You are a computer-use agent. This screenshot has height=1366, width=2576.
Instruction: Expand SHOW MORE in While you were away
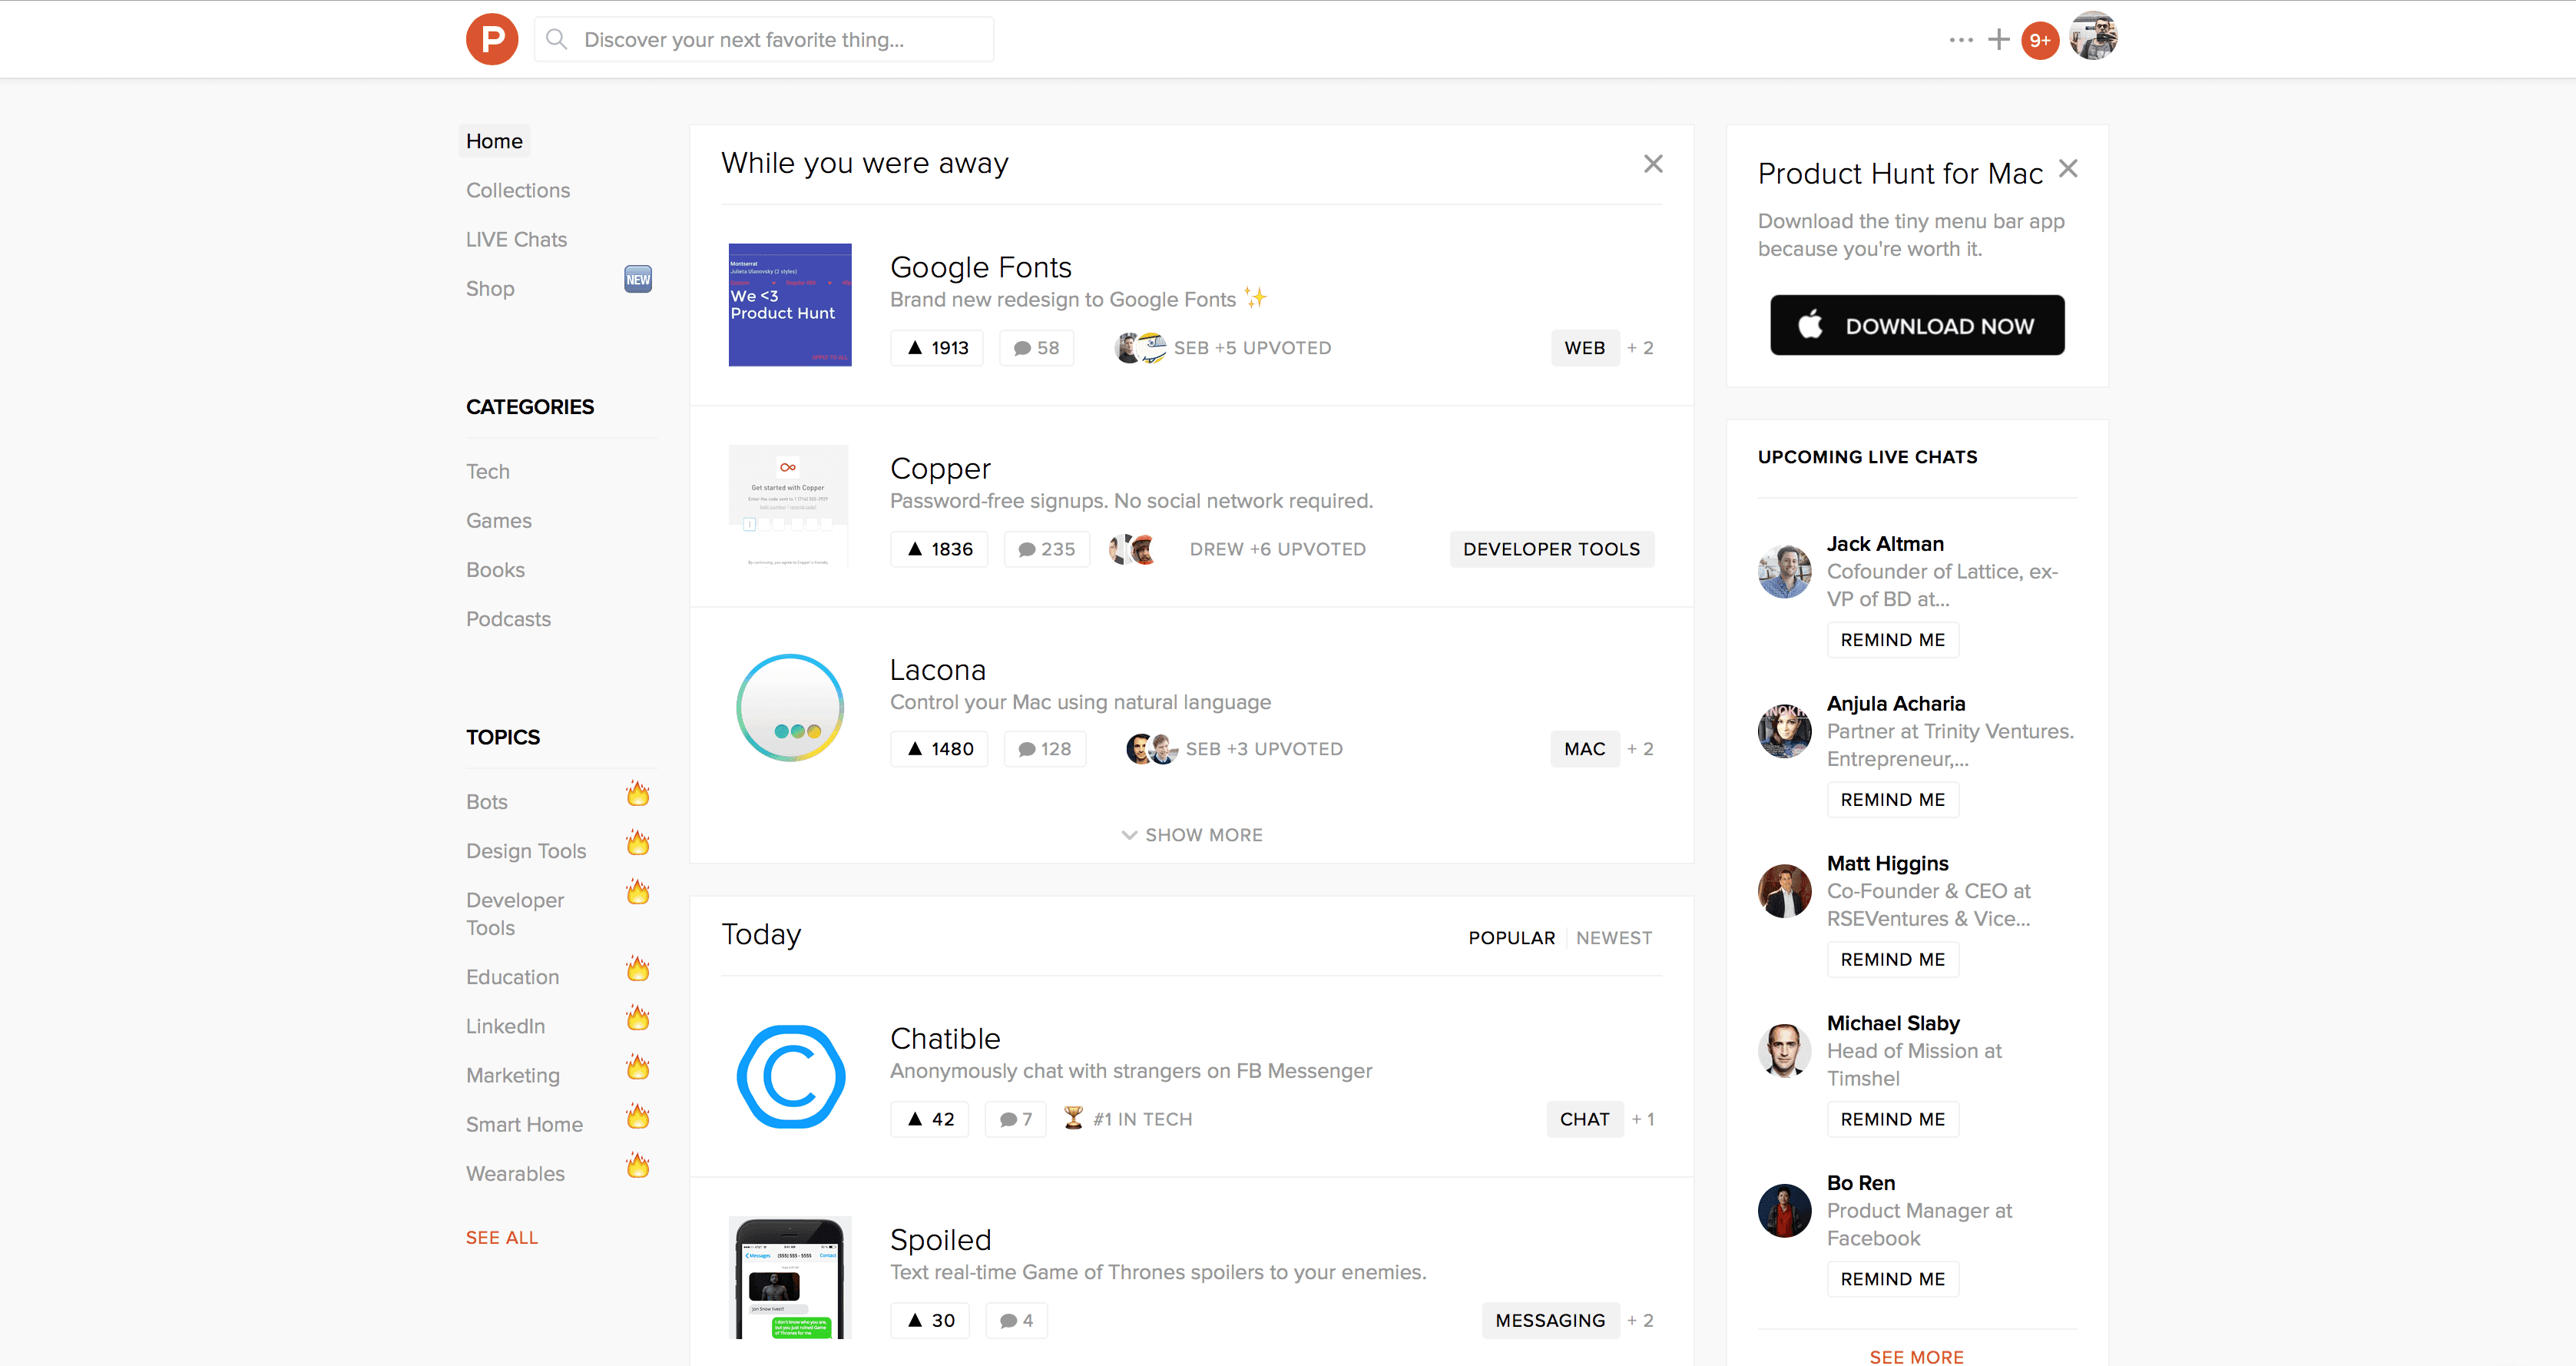pos(1192,835)
